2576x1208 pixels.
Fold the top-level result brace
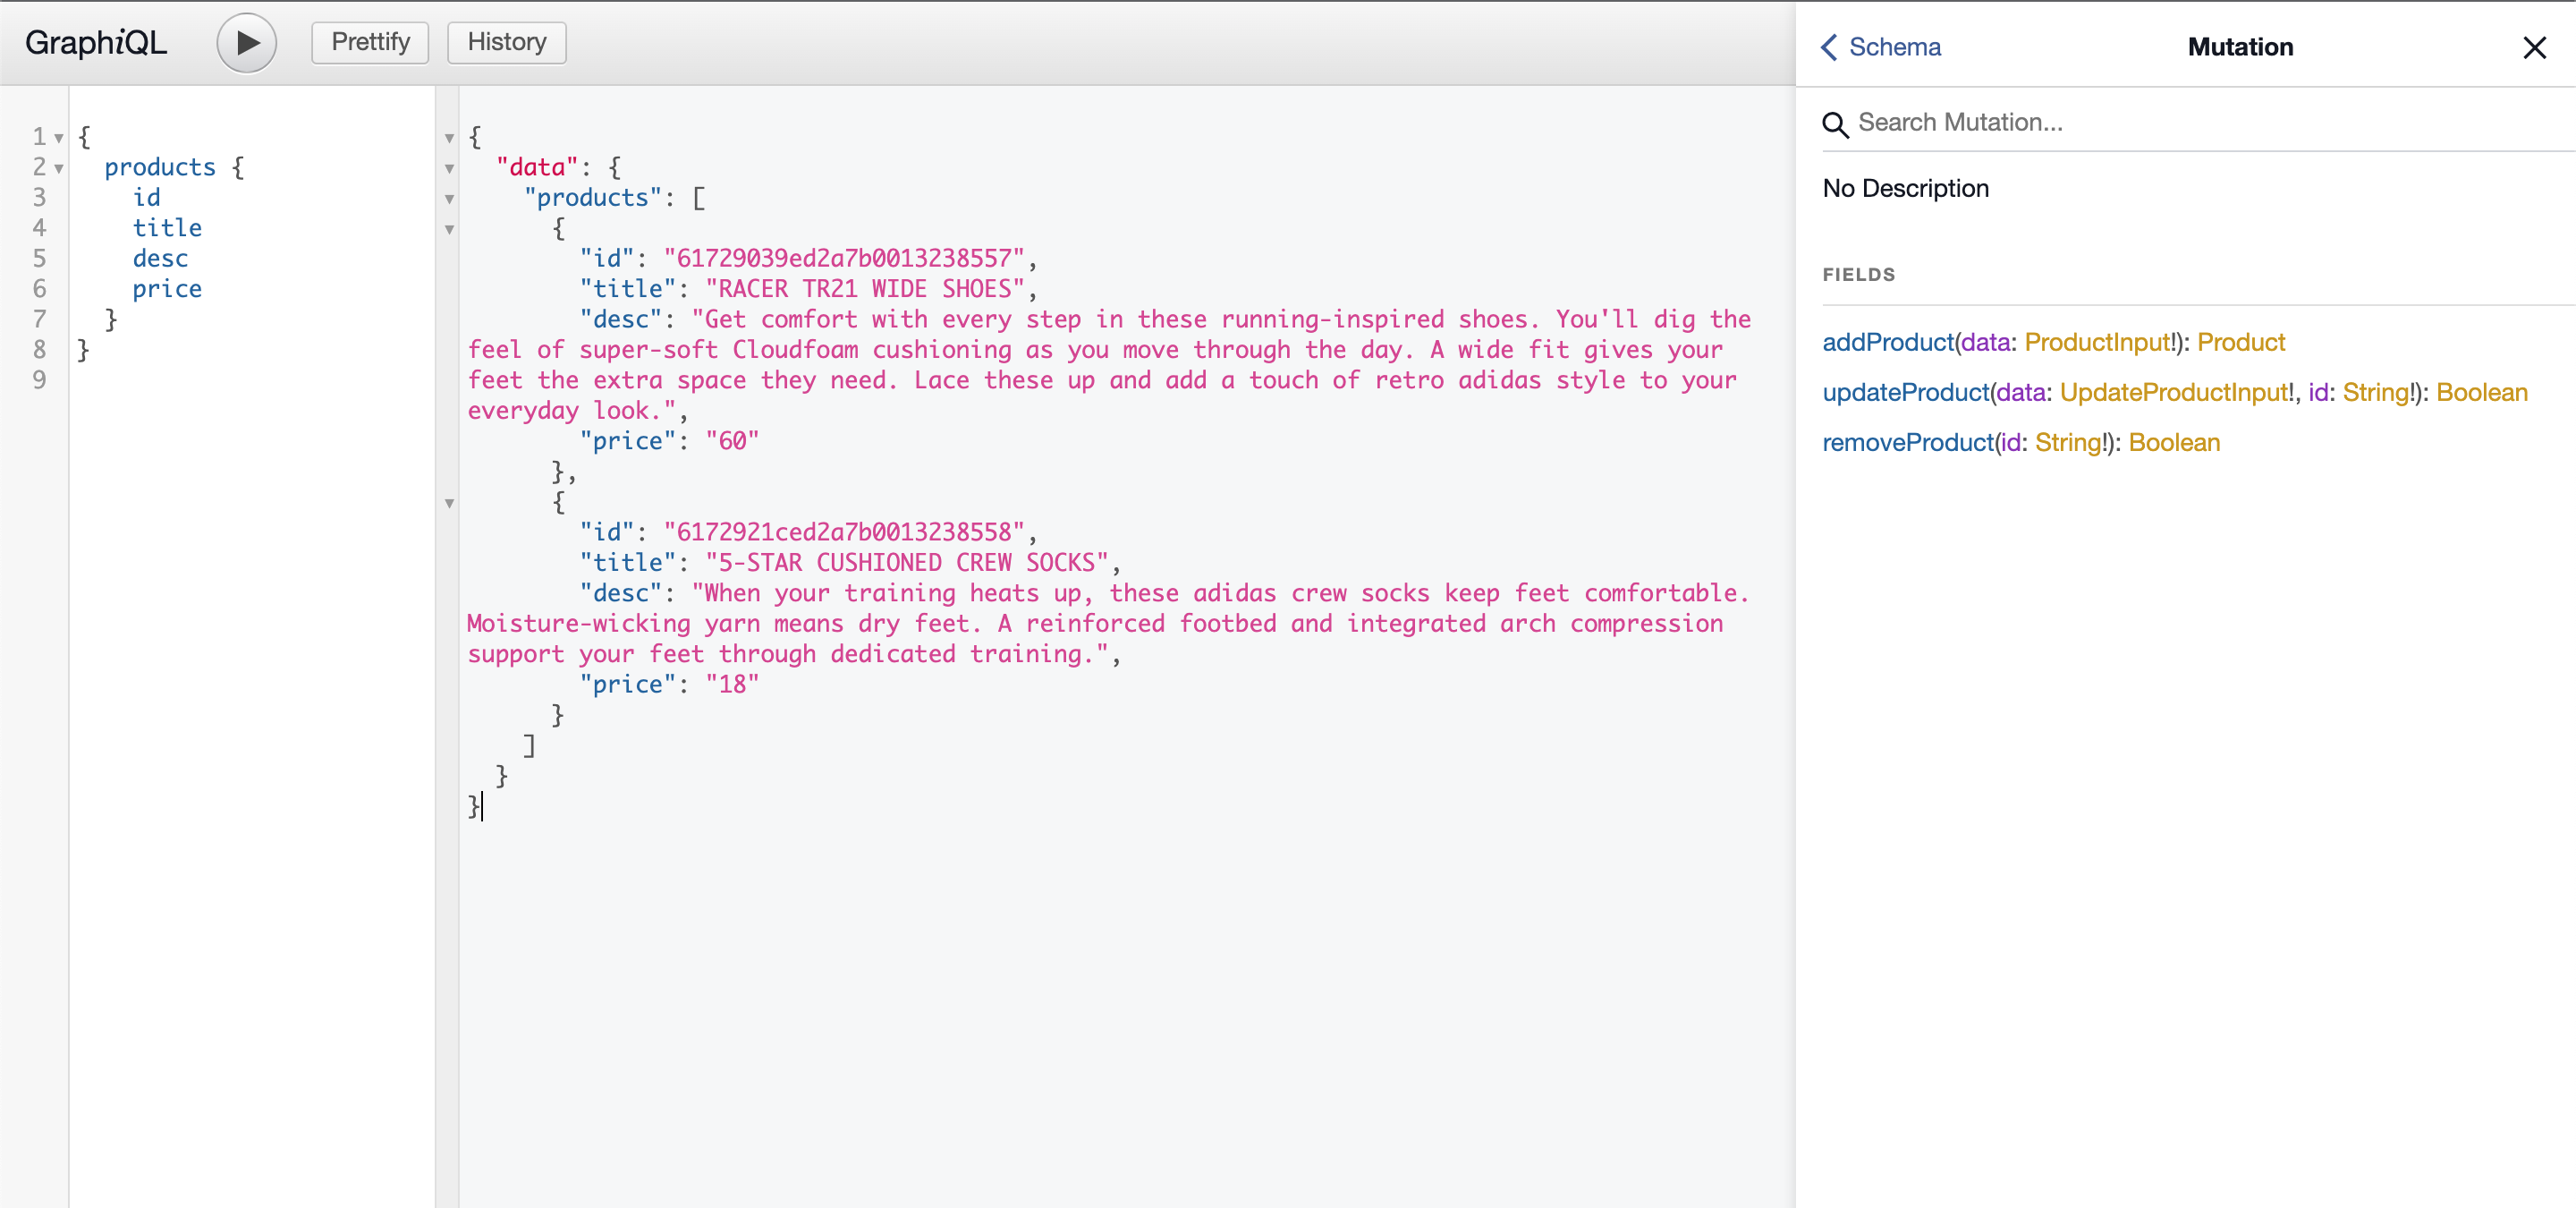[x=449, y=138]
